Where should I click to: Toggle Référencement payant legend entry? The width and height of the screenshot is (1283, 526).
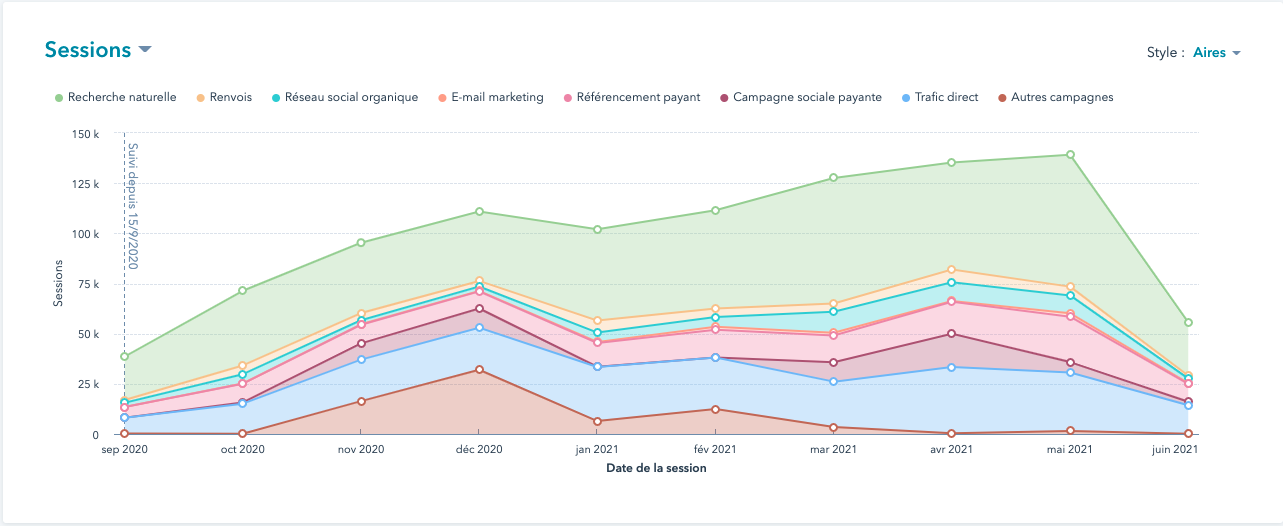(x=632, y=97)
